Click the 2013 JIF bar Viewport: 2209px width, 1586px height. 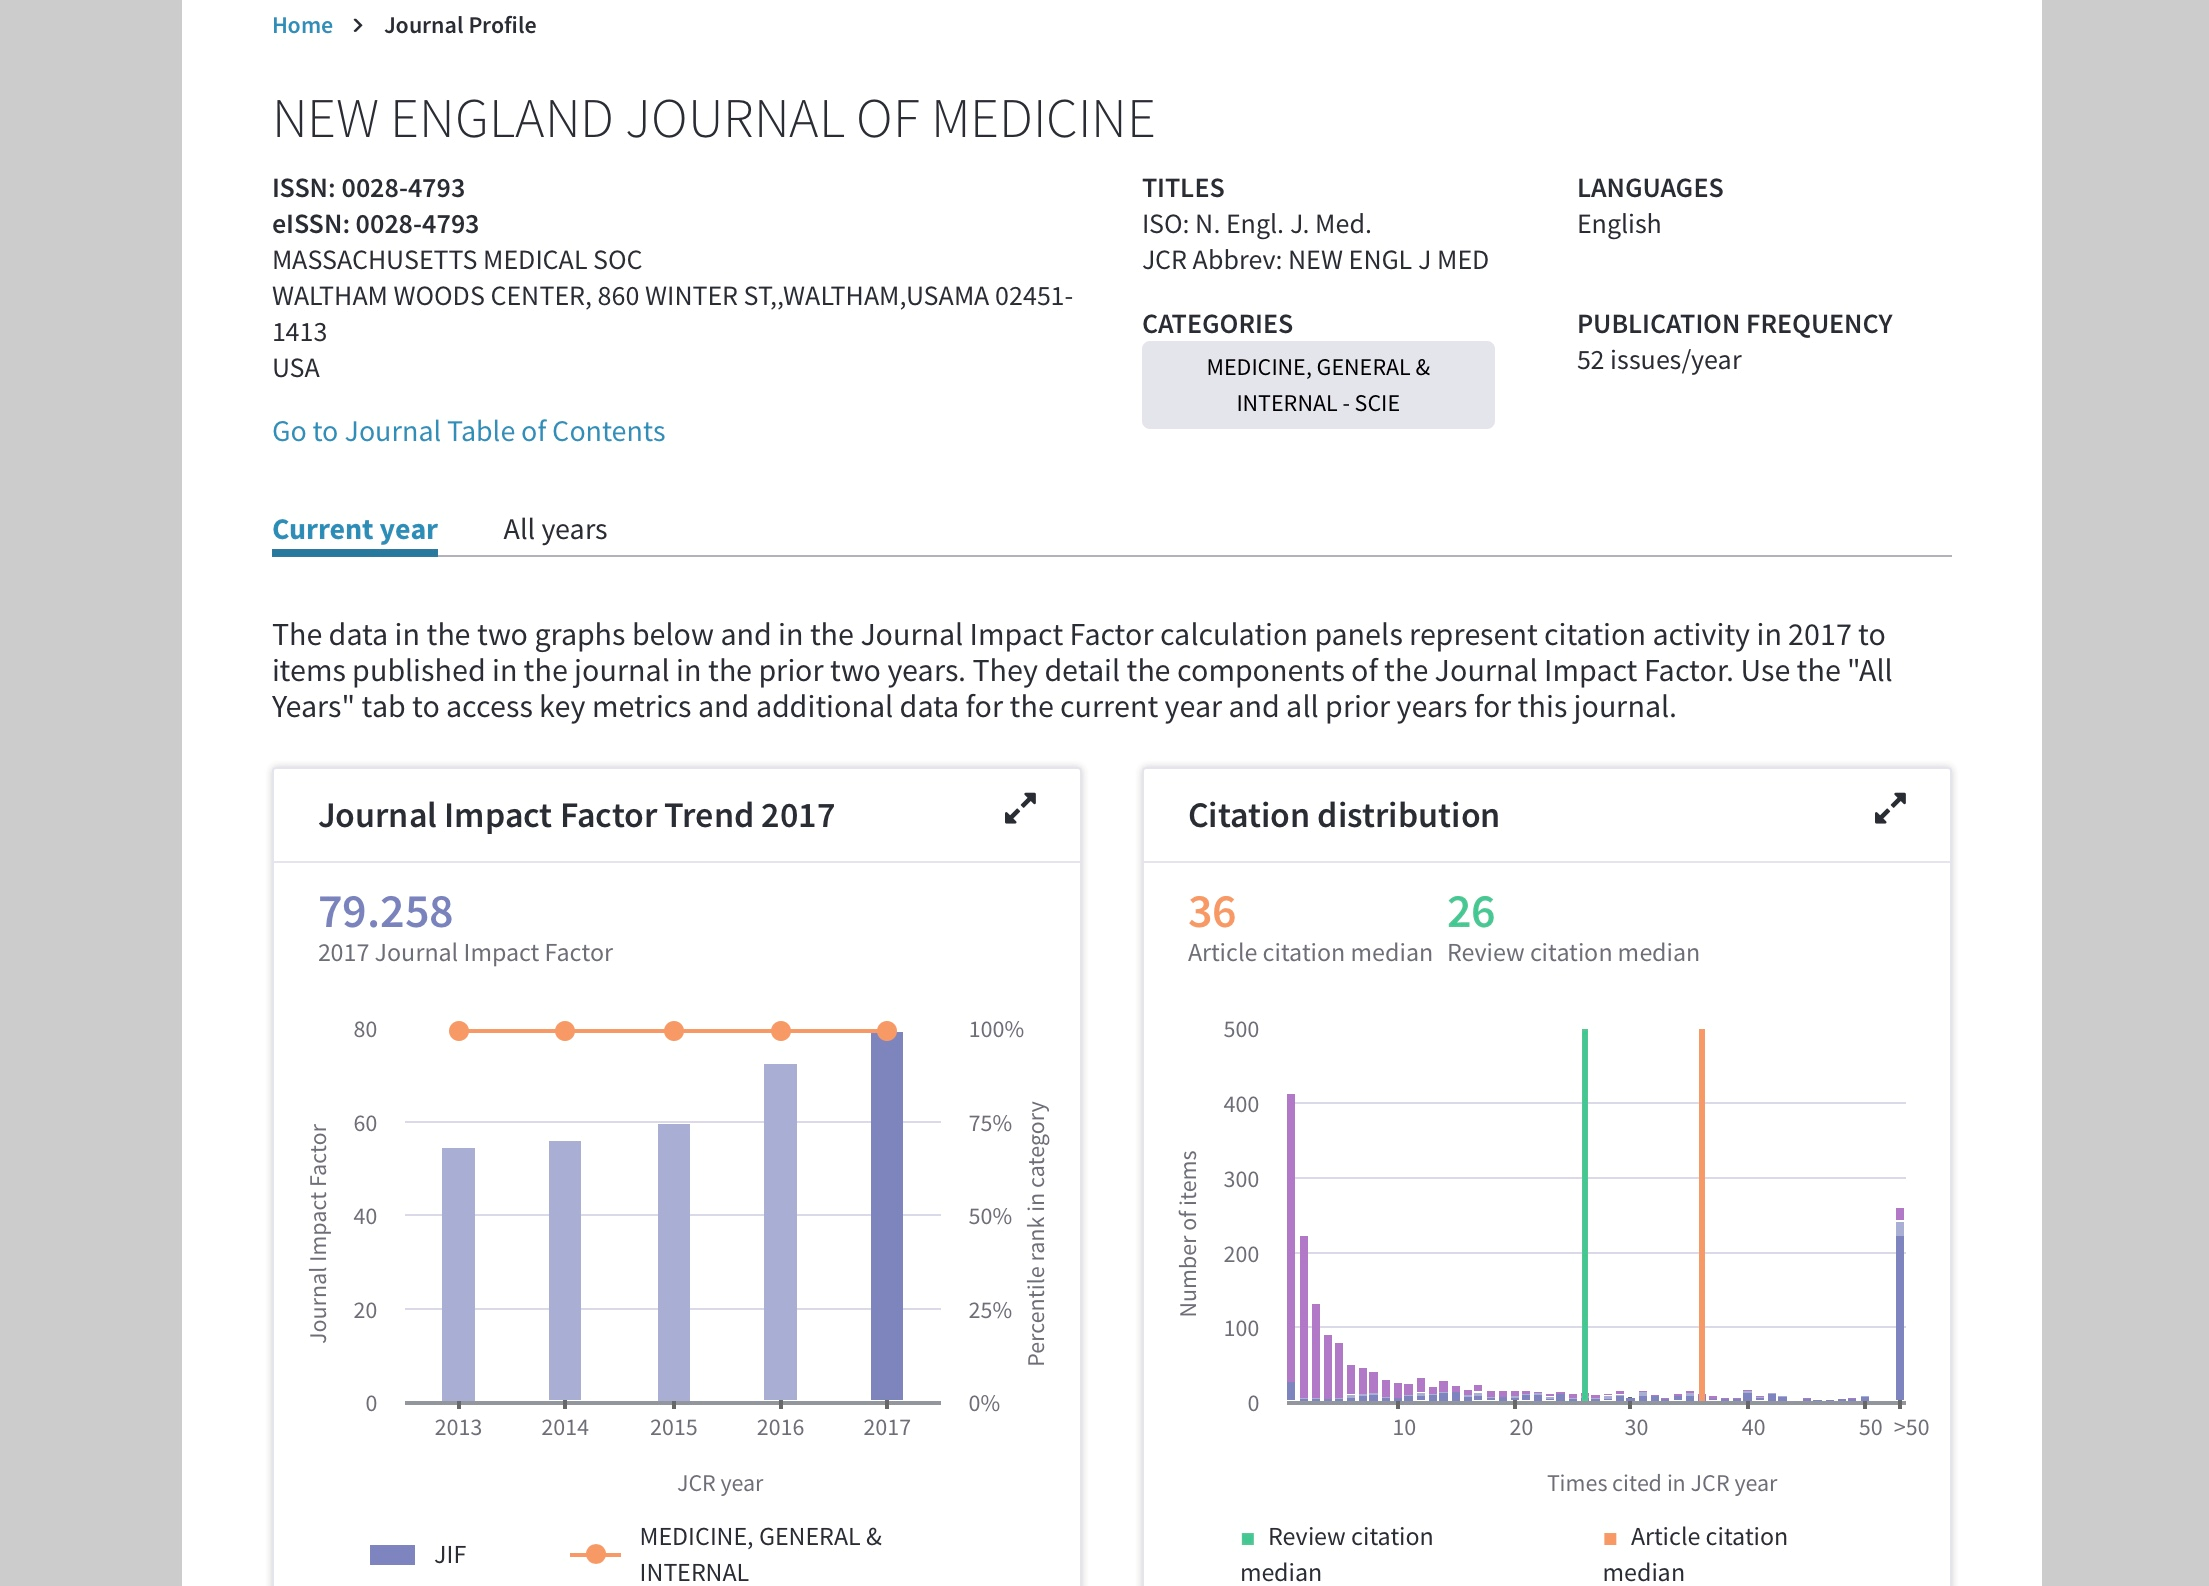(x=458, y=1275)
